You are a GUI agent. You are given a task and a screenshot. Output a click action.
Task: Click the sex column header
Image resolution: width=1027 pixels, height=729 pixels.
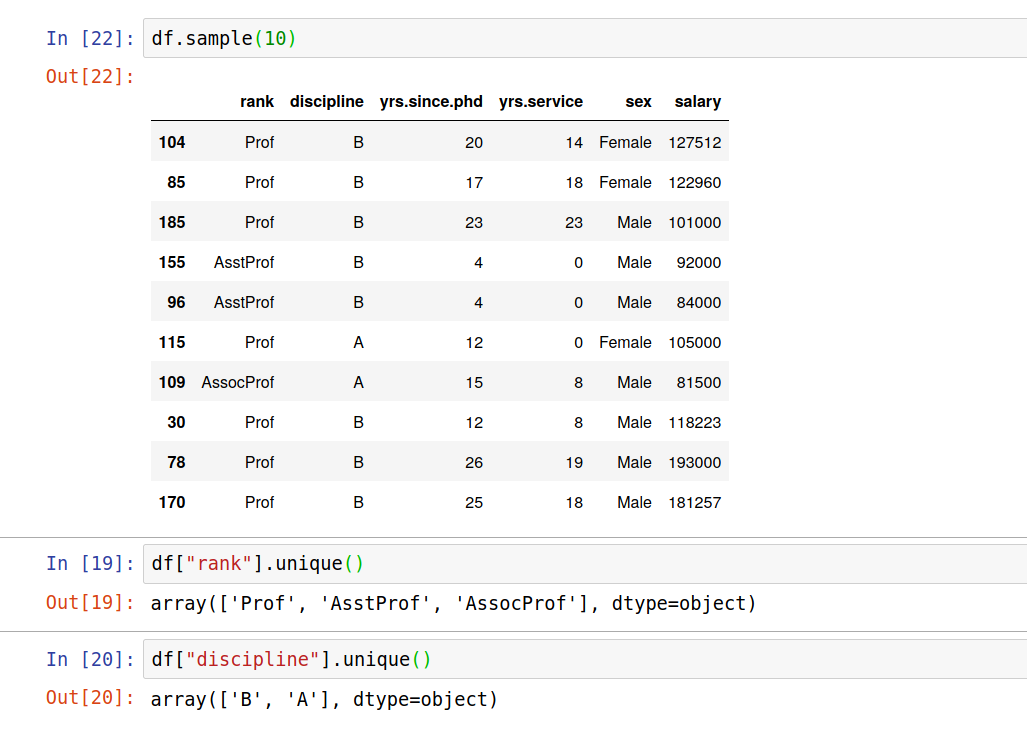coord(637,101)
